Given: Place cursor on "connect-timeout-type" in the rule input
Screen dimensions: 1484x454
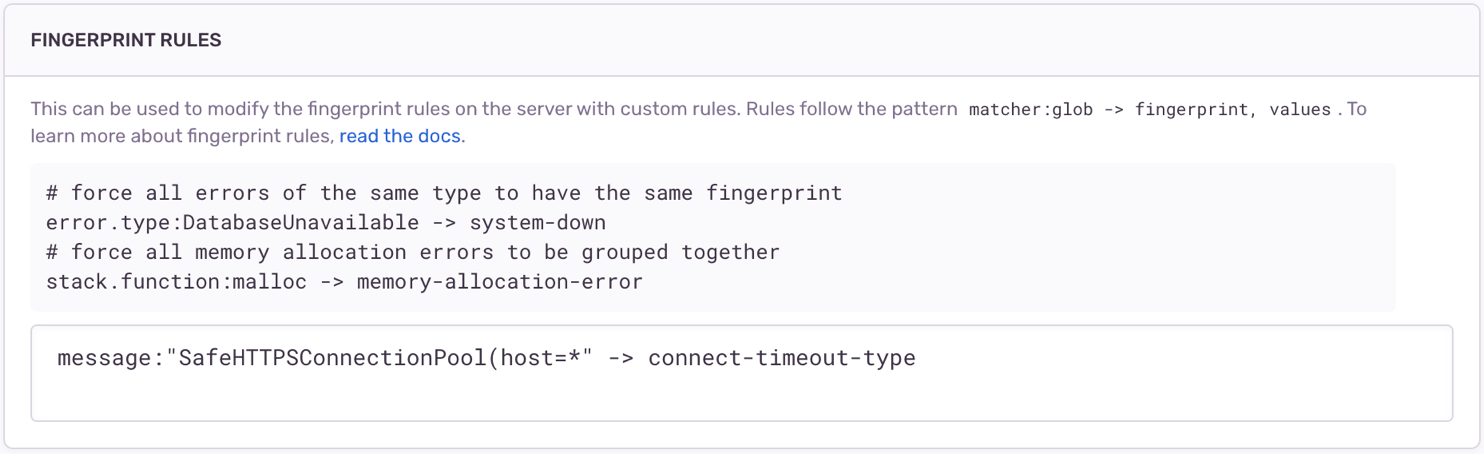Looking at the screenshot, I should click(x=781, y=358).
